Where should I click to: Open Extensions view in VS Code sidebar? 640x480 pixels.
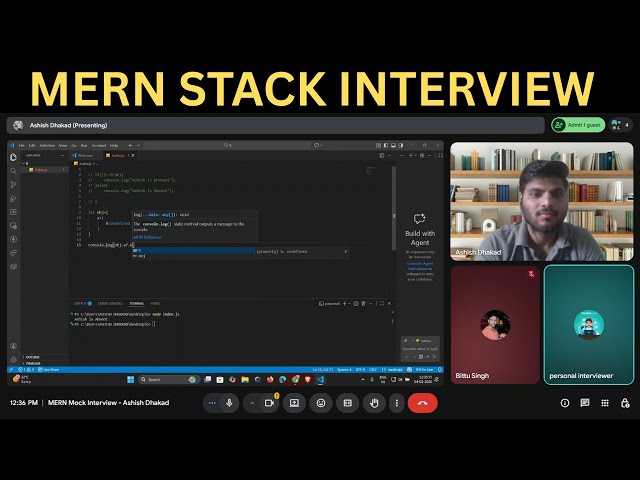coord(13,212)
